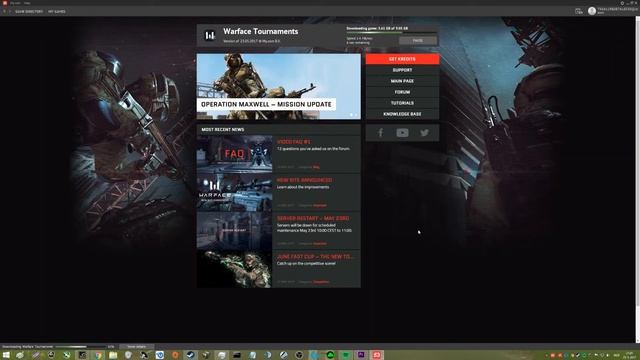Click the server restart news thumbnail
The height and width of the screenshot is (360, 640).
click(x=234, y=231)
